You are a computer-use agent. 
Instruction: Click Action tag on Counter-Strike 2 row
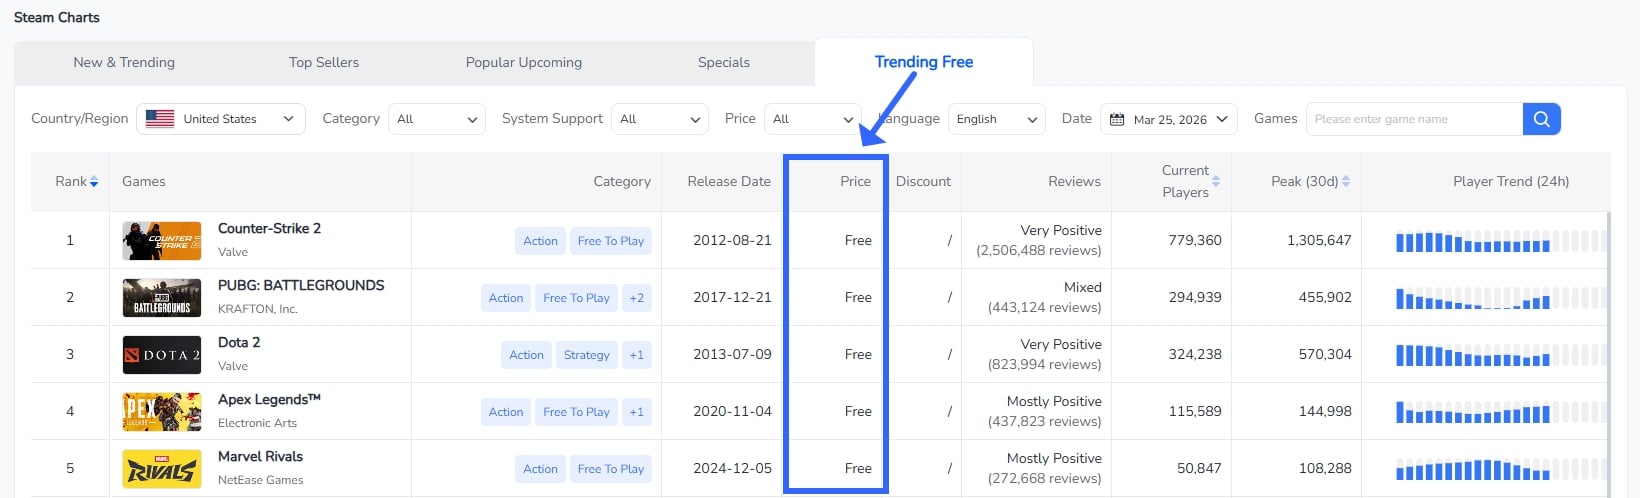540,240
